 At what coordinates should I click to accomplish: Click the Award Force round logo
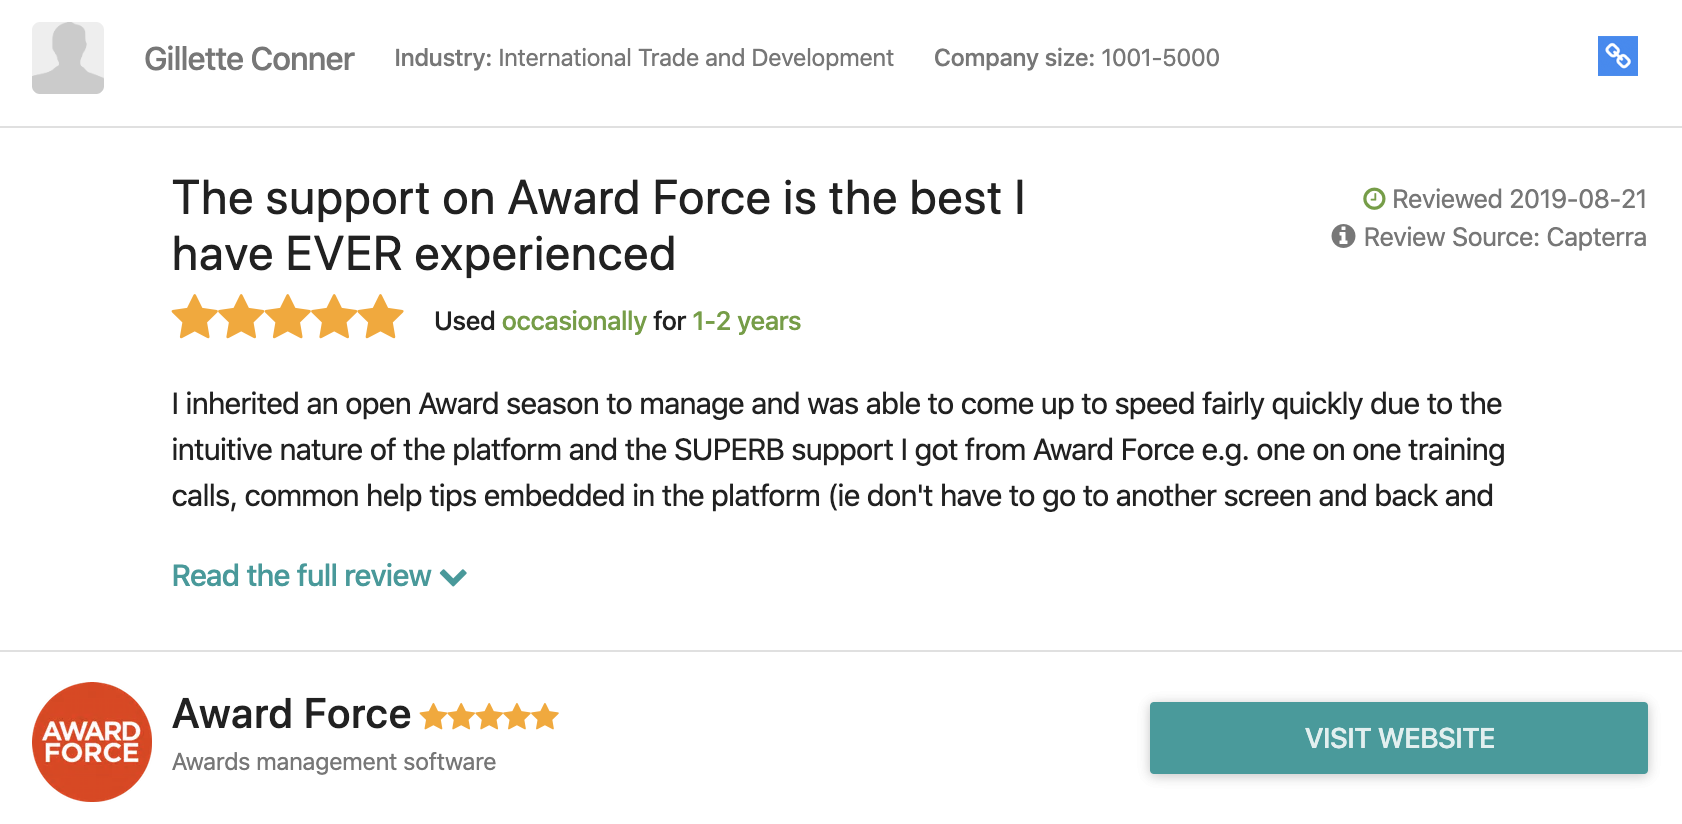(x=92, y=742)
